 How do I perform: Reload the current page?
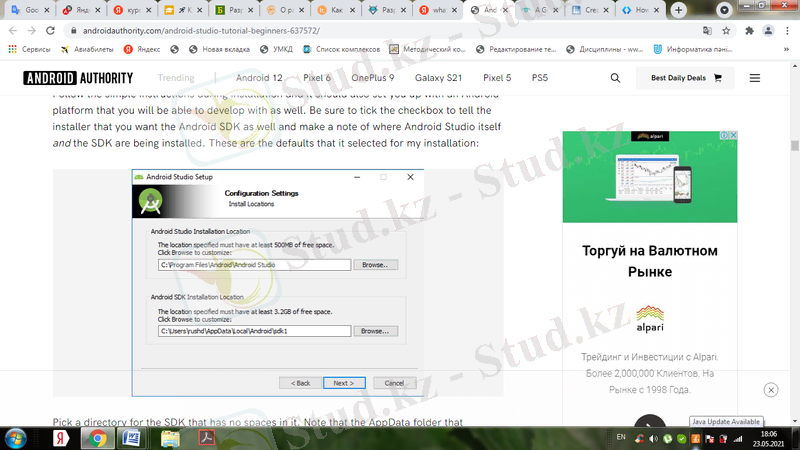50,31
